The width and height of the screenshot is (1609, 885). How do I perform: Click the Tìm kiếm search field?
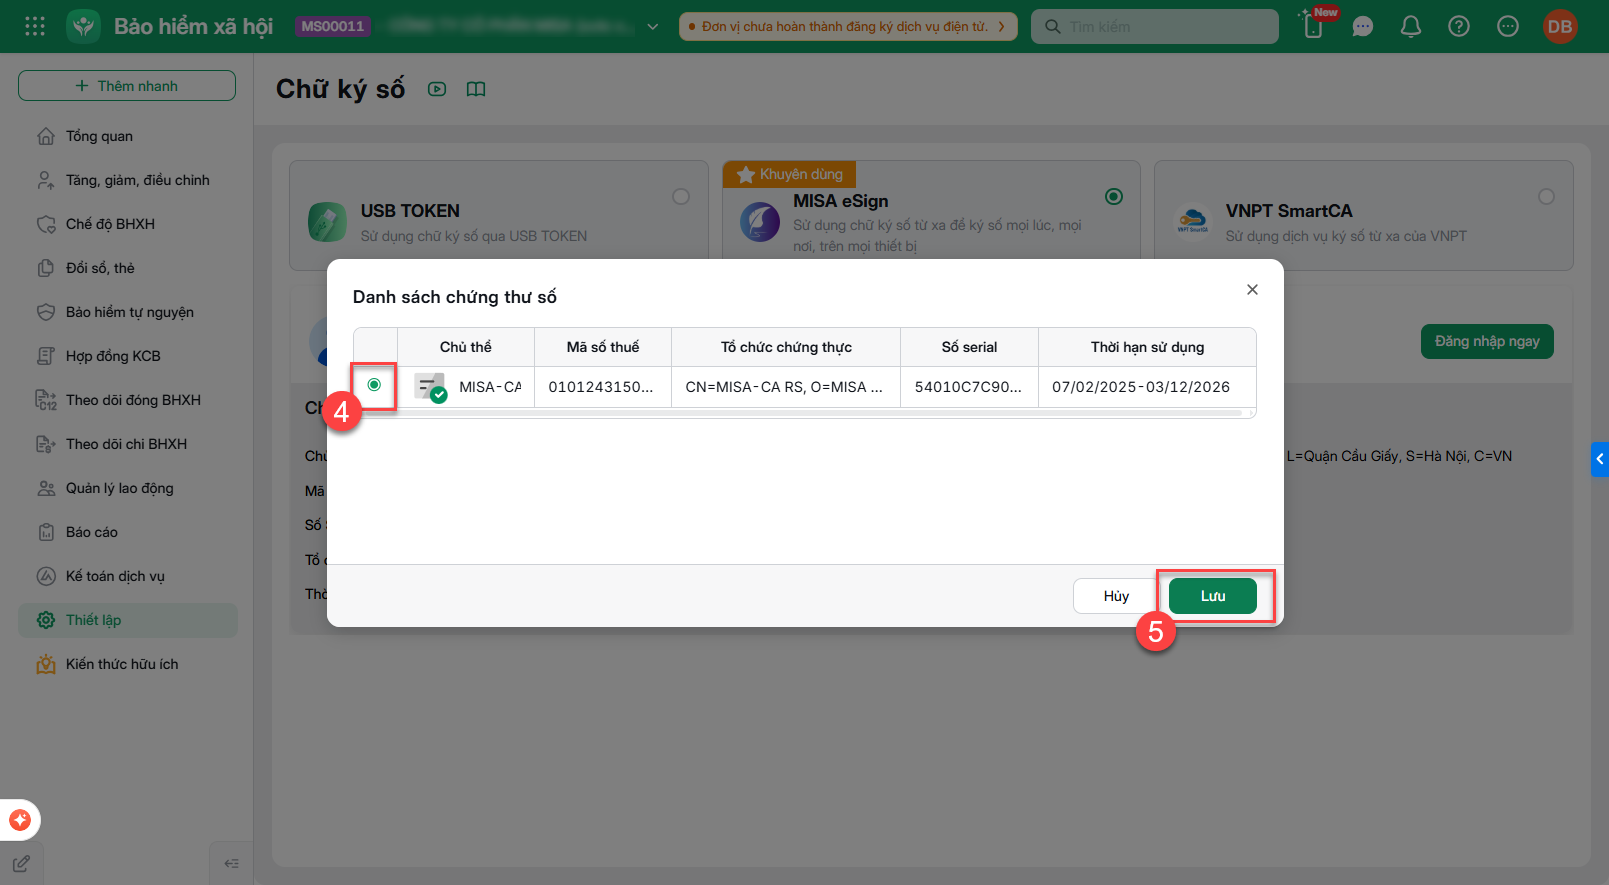point(1155,26)
